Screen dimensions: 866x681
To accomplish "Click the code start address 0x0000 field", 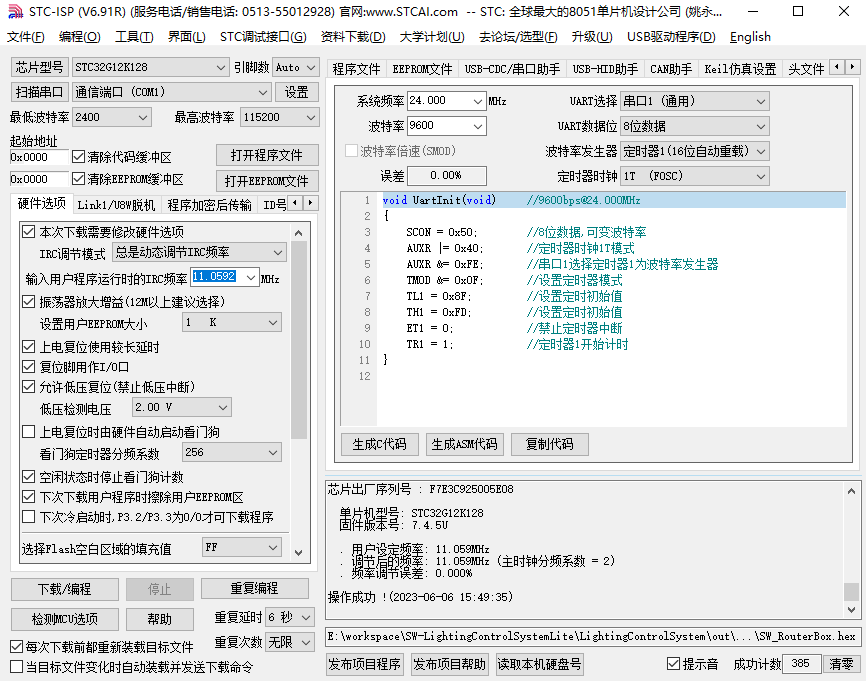I will point(39,157).
